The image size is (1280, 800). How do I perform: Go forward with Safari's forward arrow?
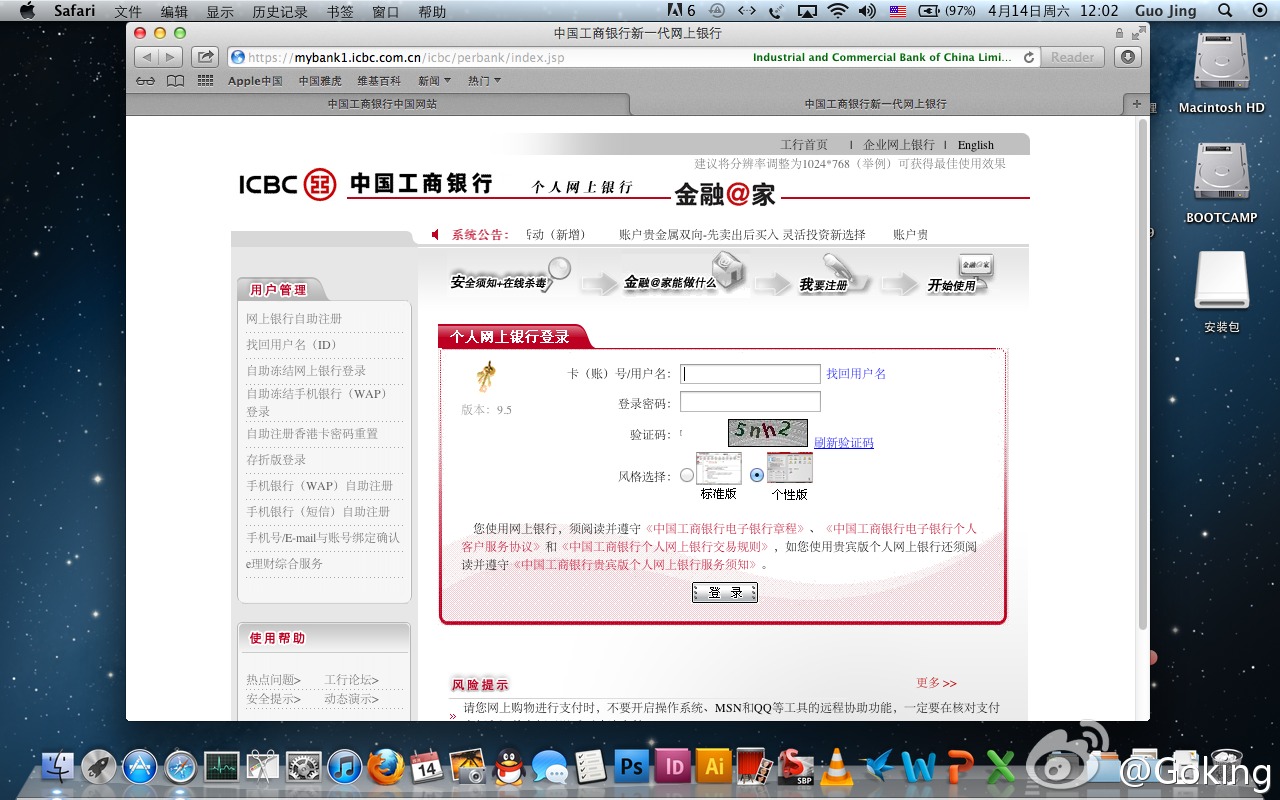click(171, 57)
